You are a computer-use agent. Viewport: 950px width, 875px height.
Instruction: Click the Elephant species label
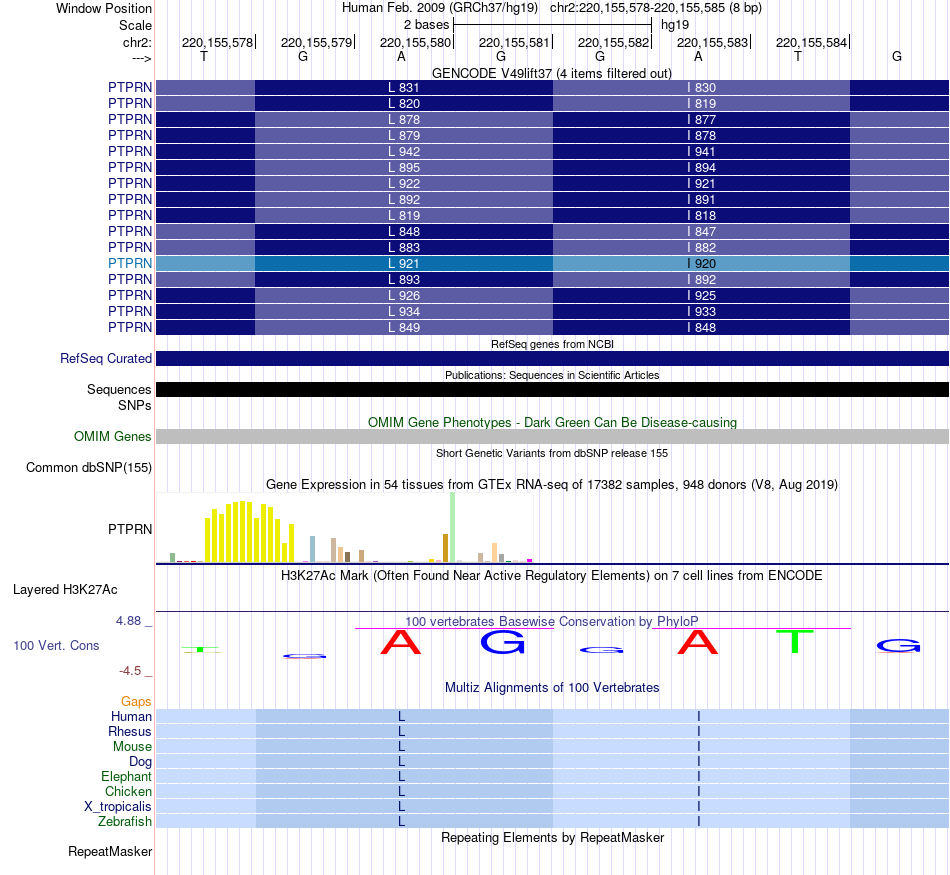(x=126, y=776)
